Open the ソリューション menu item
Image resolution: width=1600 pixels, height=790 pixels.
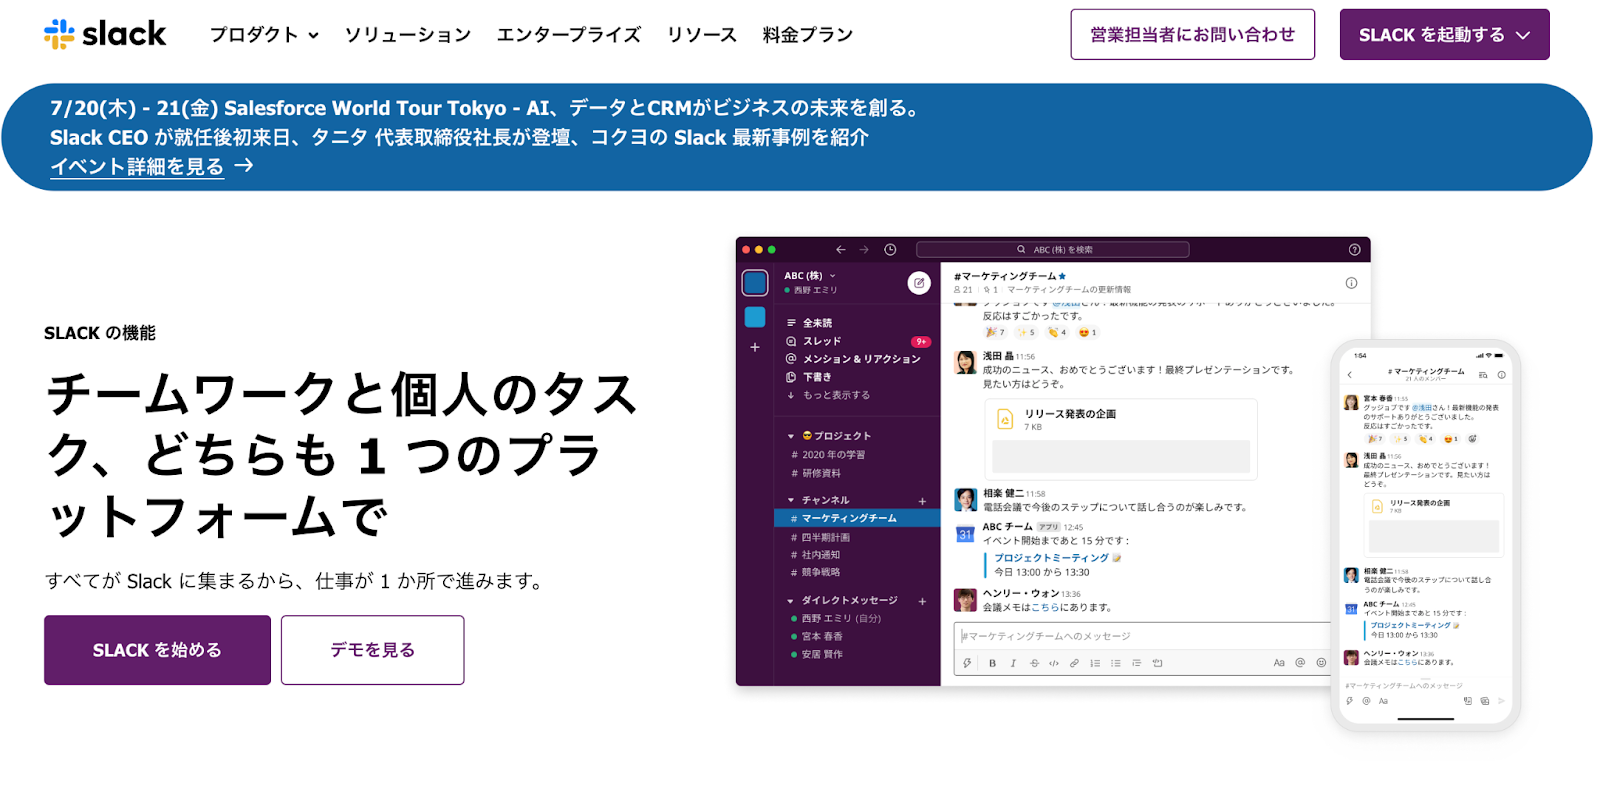[408, 35]
